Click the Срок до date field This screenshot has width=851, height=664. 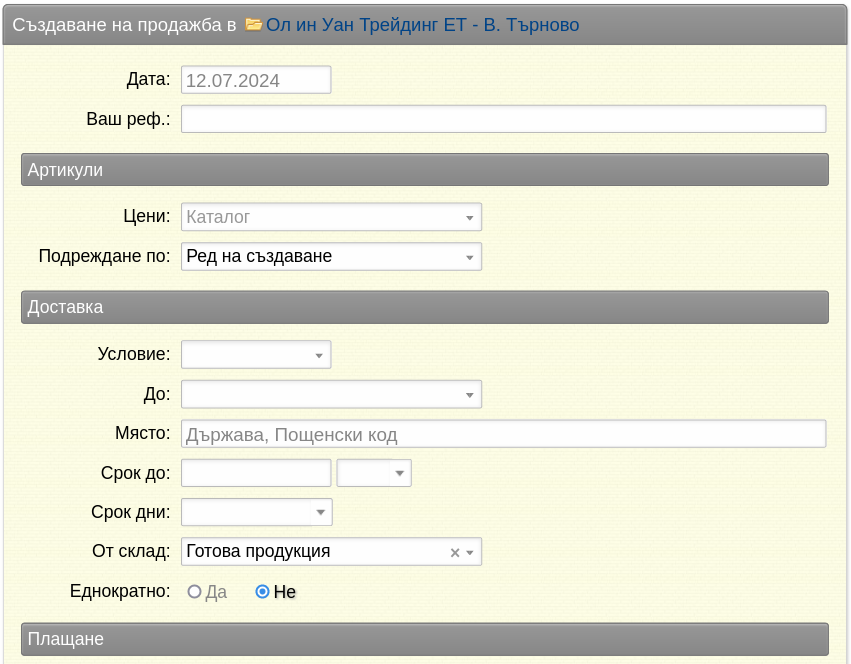coord(256,473)
